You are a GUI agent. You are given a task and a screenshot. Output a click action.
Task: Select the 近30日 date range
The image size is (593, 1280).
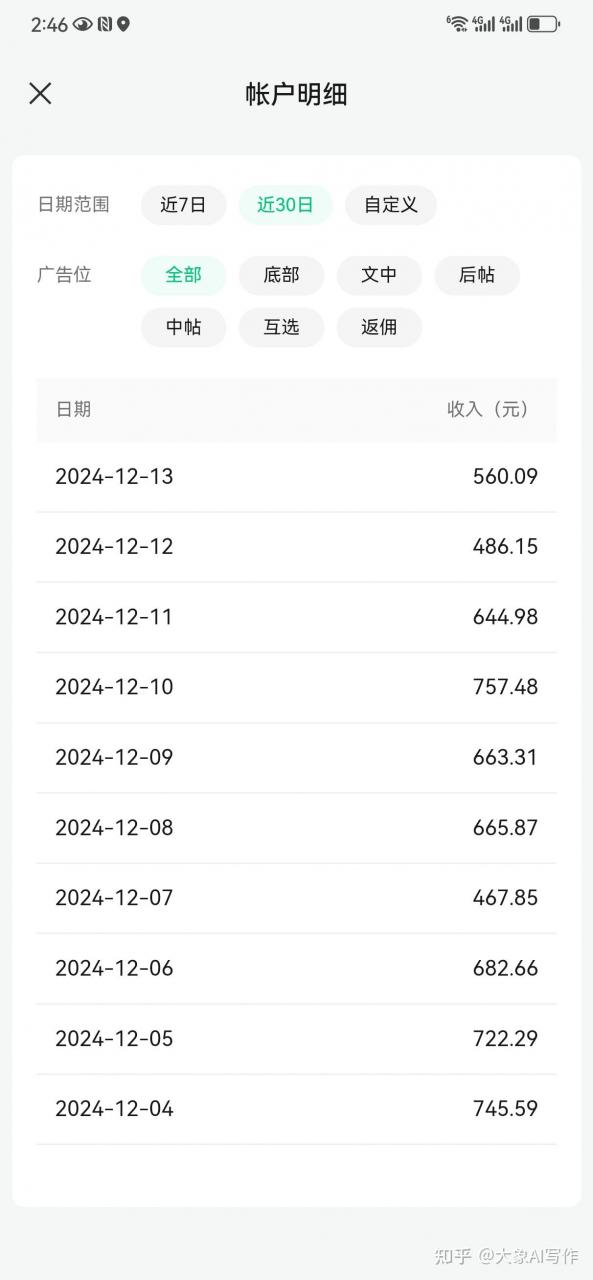point(285,205)
